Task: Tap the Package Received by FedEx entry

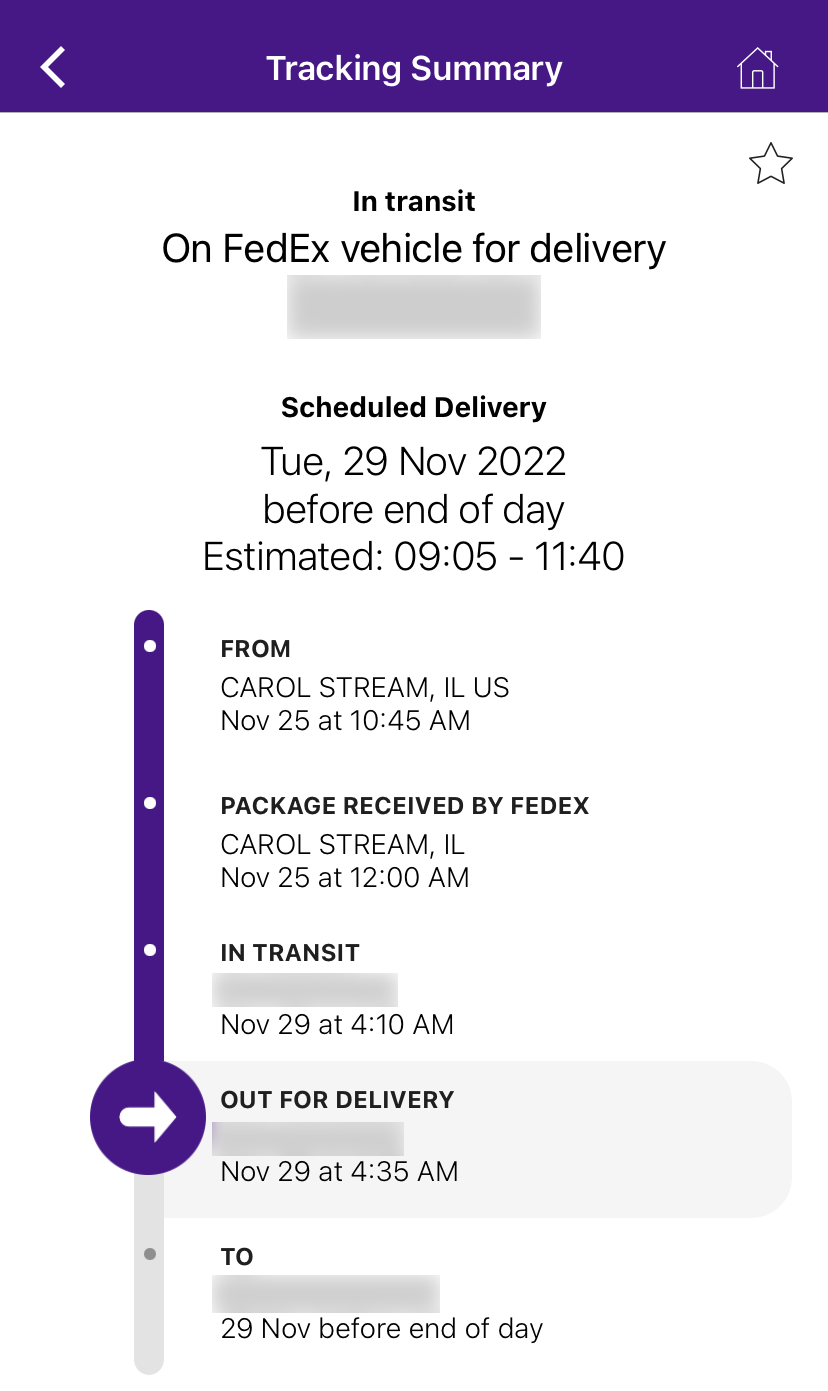Action: (405, 843)
